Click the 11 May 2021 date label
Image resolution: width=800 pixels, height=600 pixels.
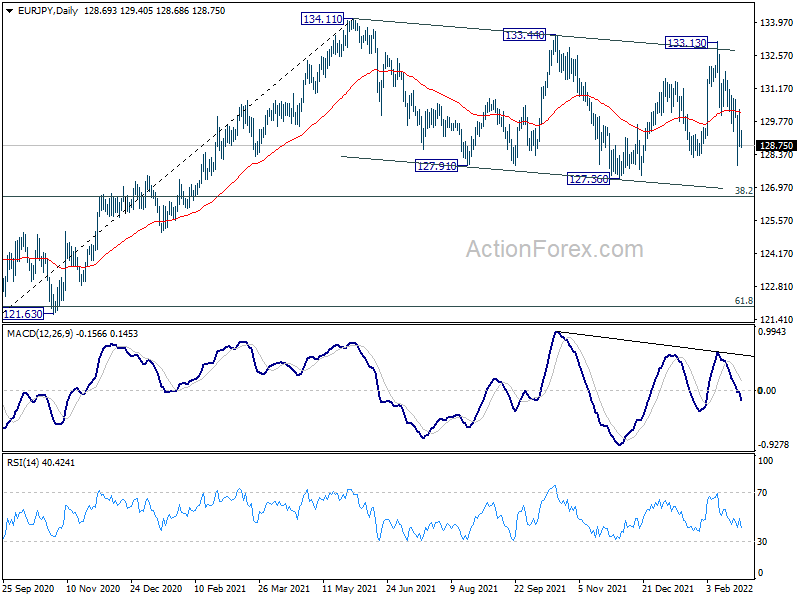[349, 589]
